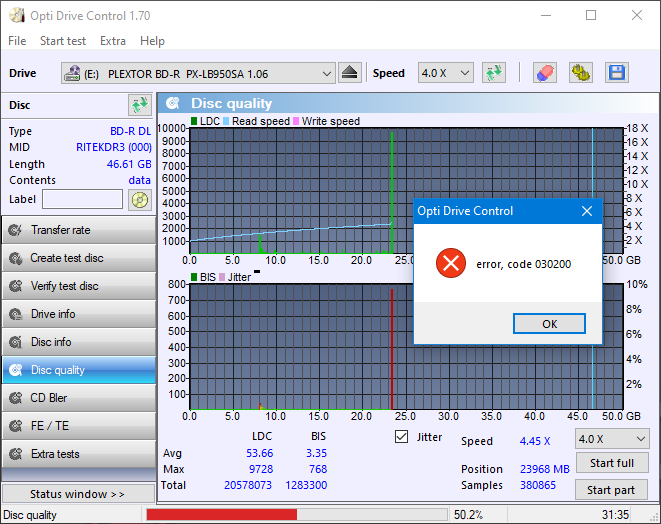Viewport: 661px width, 524px height.
Task: Refresh disc info with the green arrows icon
Action: pyautogui.click(x=140, y=105)
